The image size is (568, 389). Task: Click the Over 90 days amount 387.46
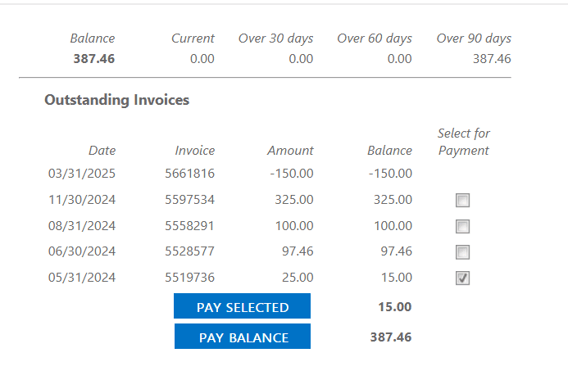pos(492,59)
